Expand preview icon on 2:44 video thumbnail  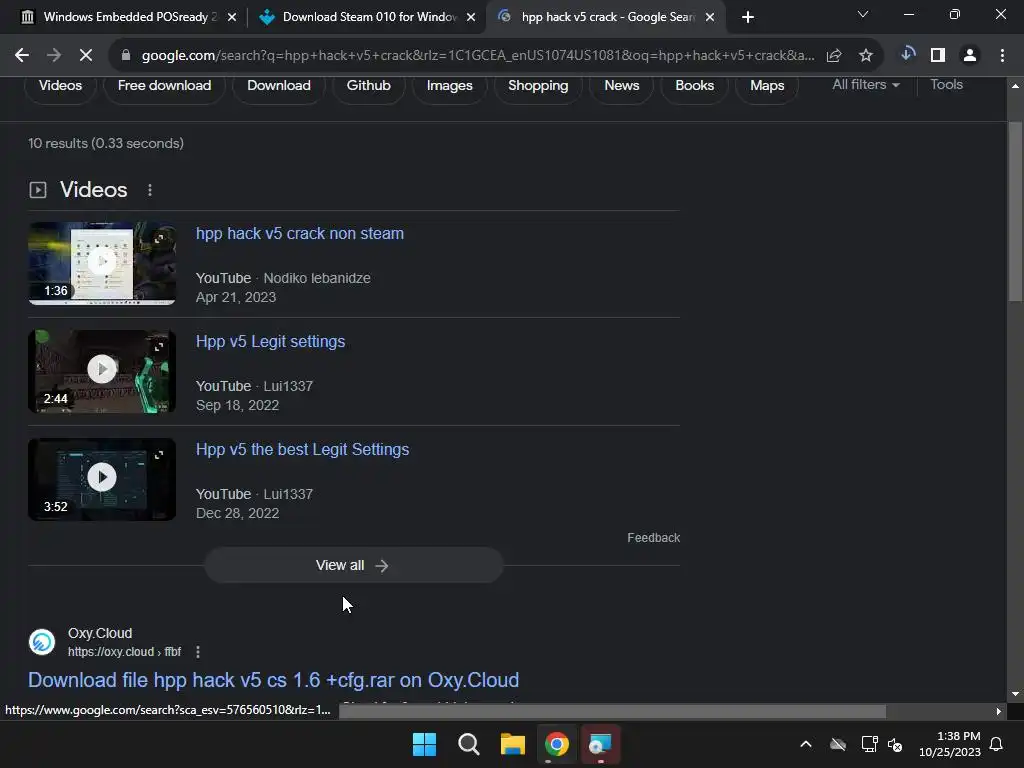(159, 346)
